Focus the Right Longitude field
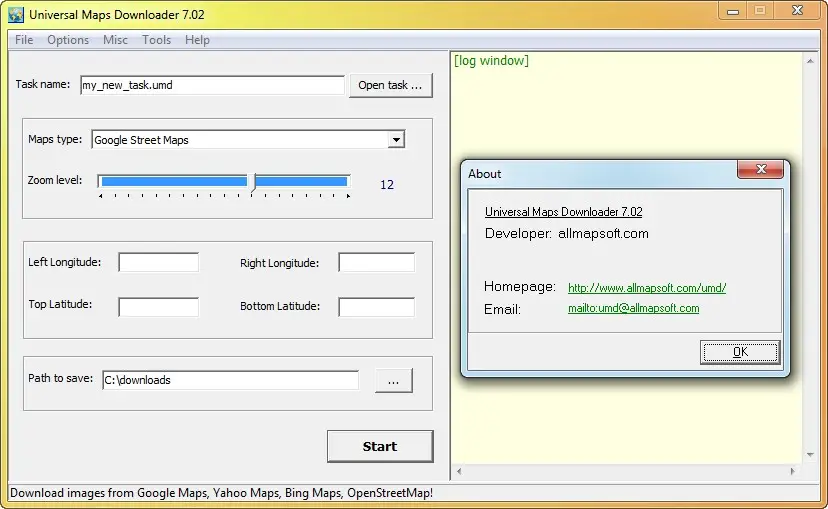The image size is (828, 509). point(377,262)
